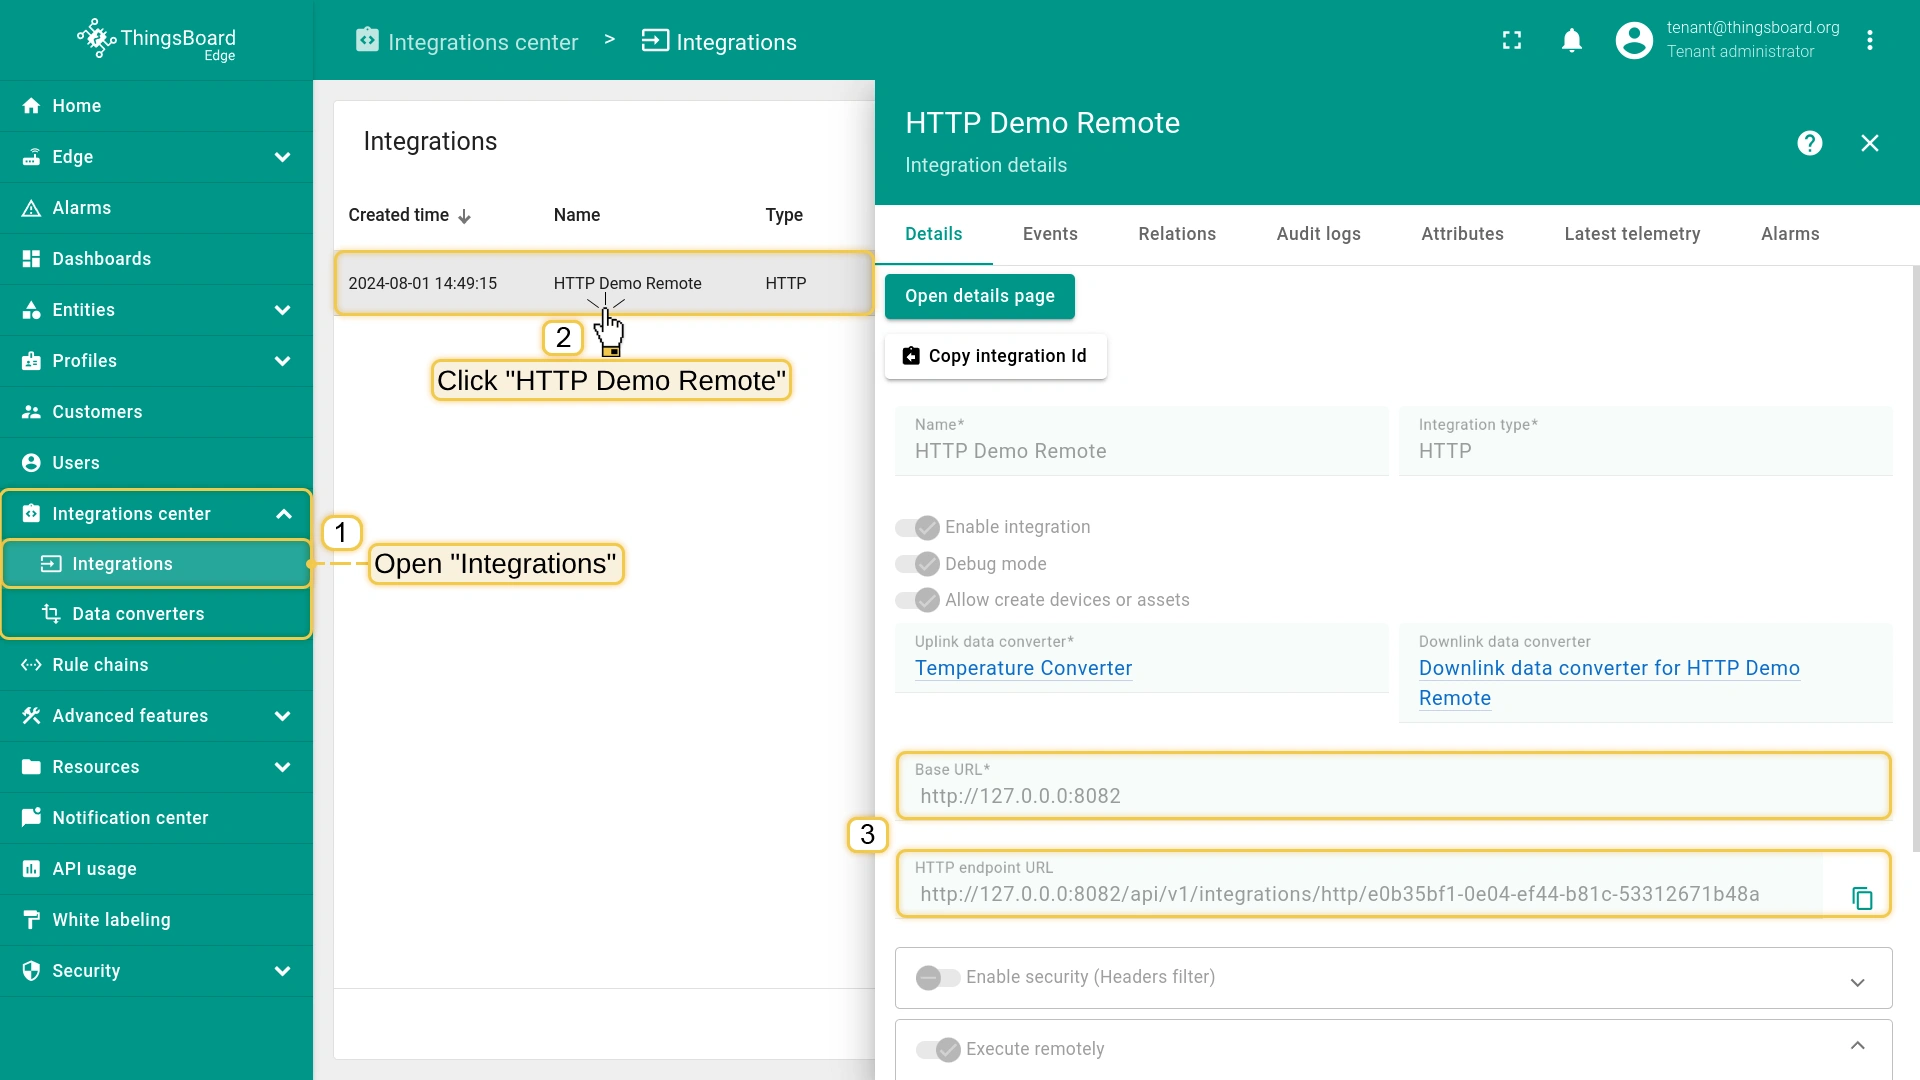
Task: Copy HTTP endpoint URL with copy icon
Action: pyautogui.click(x=1861, y=898)
